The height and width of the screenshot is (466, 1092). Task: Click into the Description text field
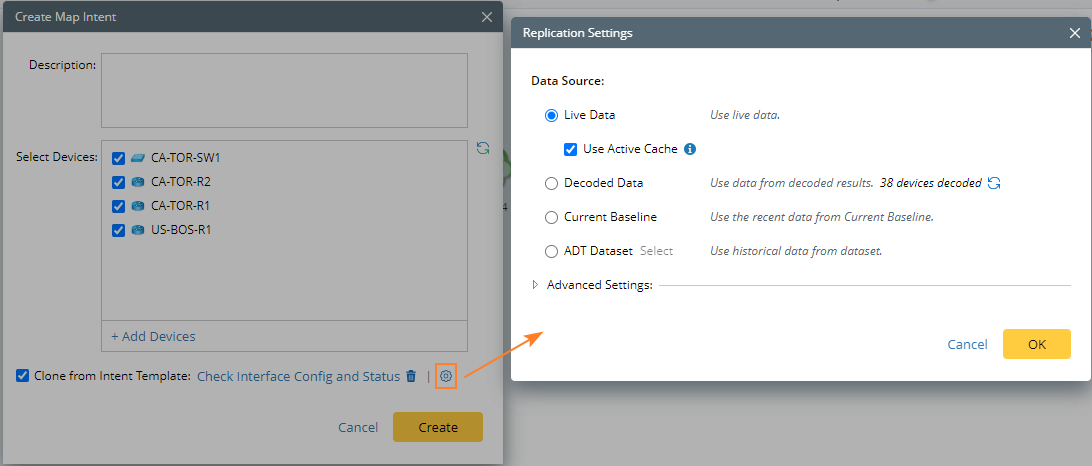click(284, 92)
